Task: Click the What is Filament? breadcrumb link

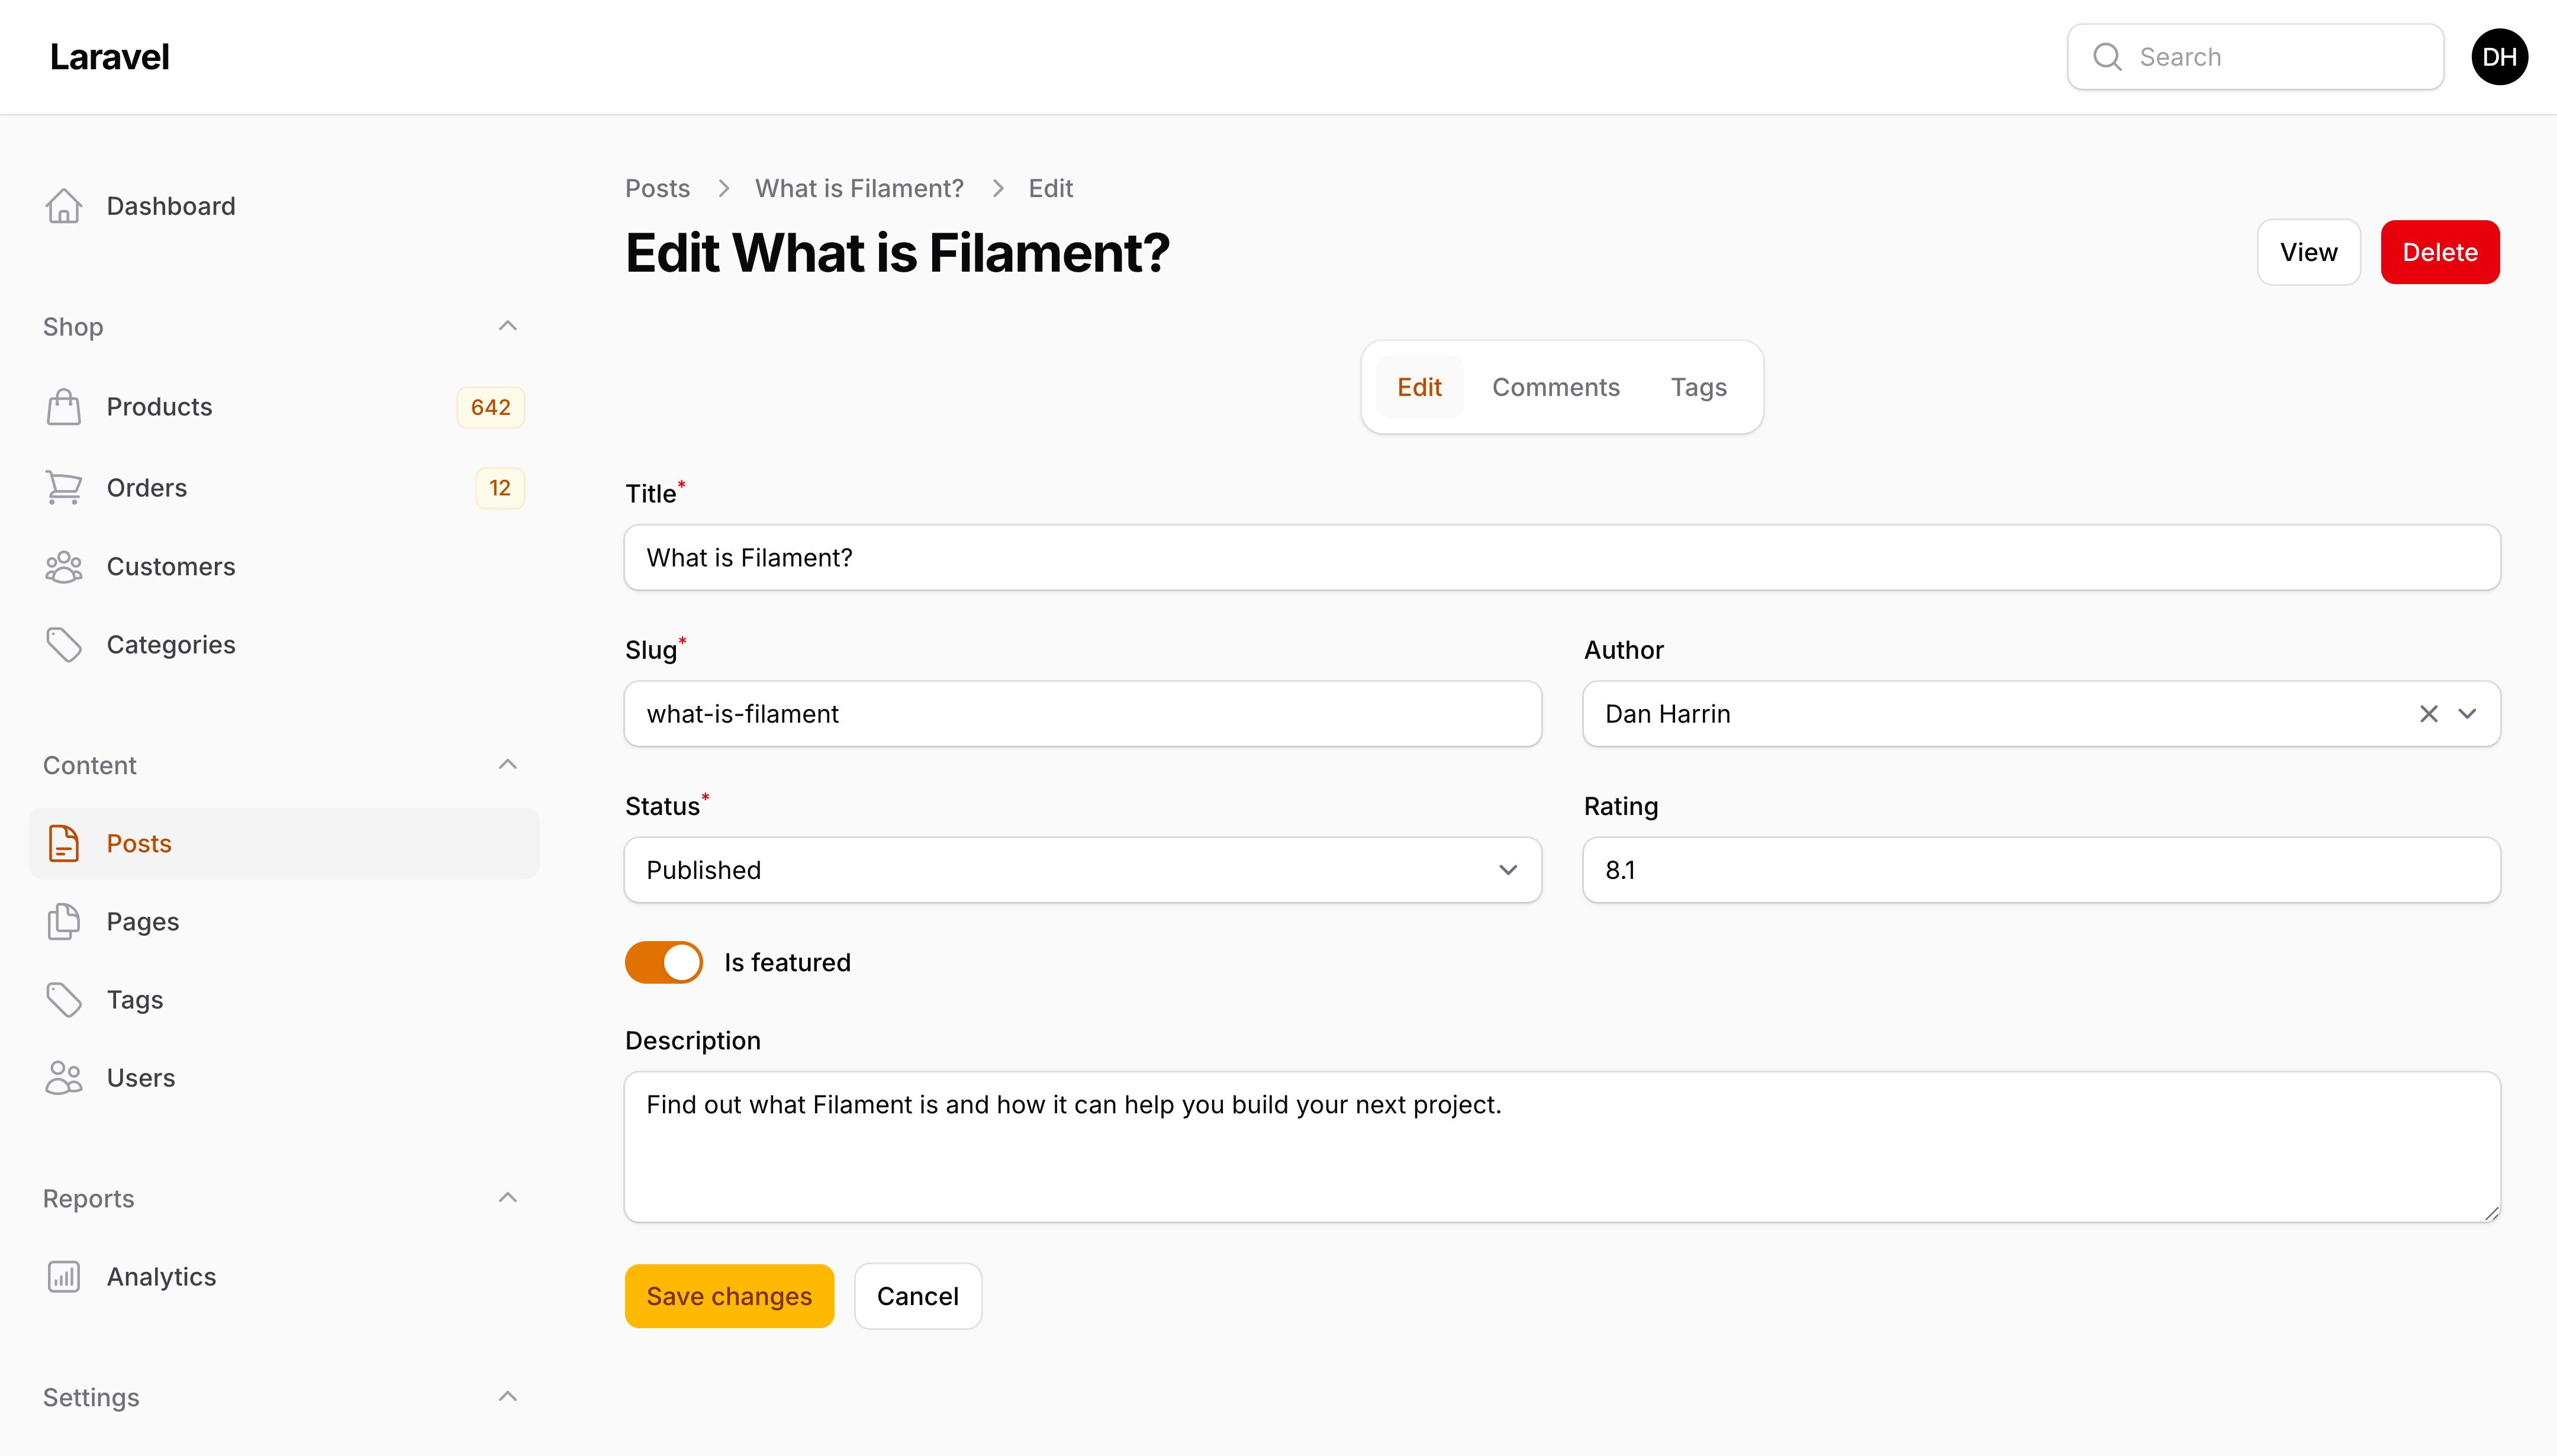Action: tap(859, 188)
